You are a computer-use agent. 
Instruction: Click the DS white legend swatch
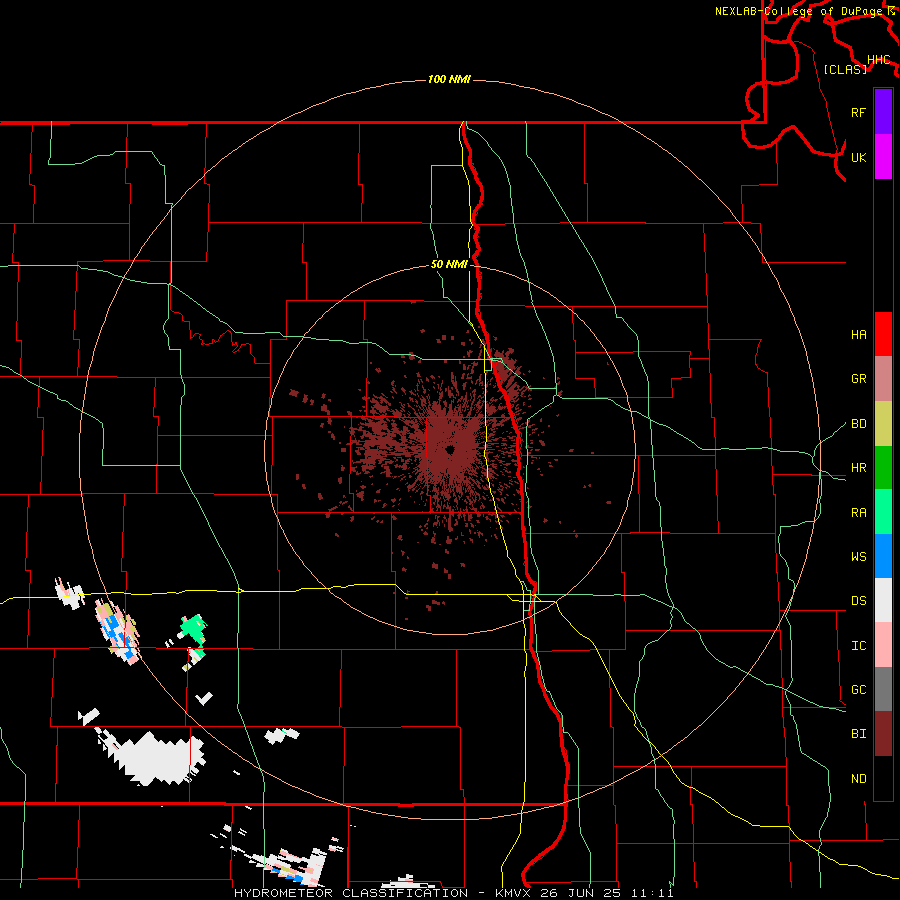pos(883,600)
